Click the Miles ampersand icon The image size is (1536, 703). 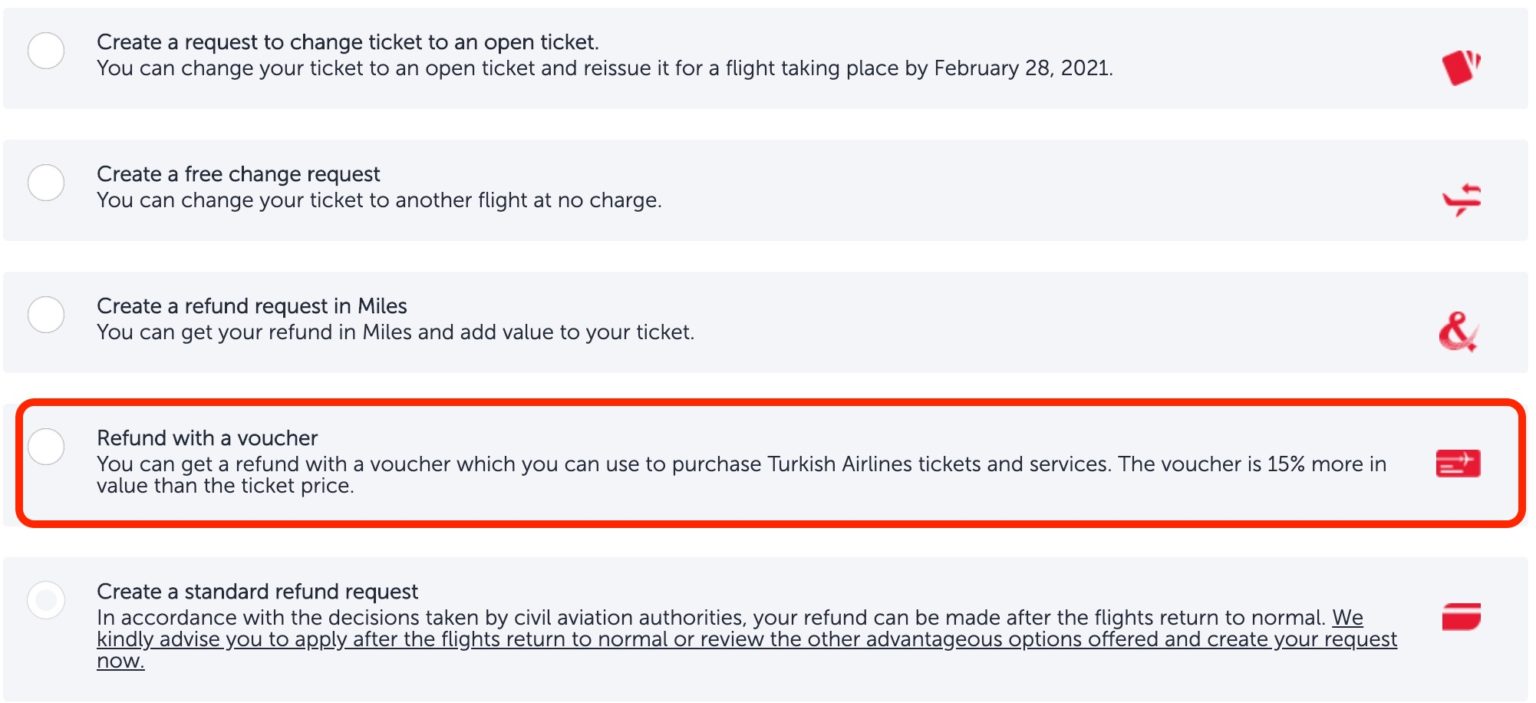(1459, 326)
